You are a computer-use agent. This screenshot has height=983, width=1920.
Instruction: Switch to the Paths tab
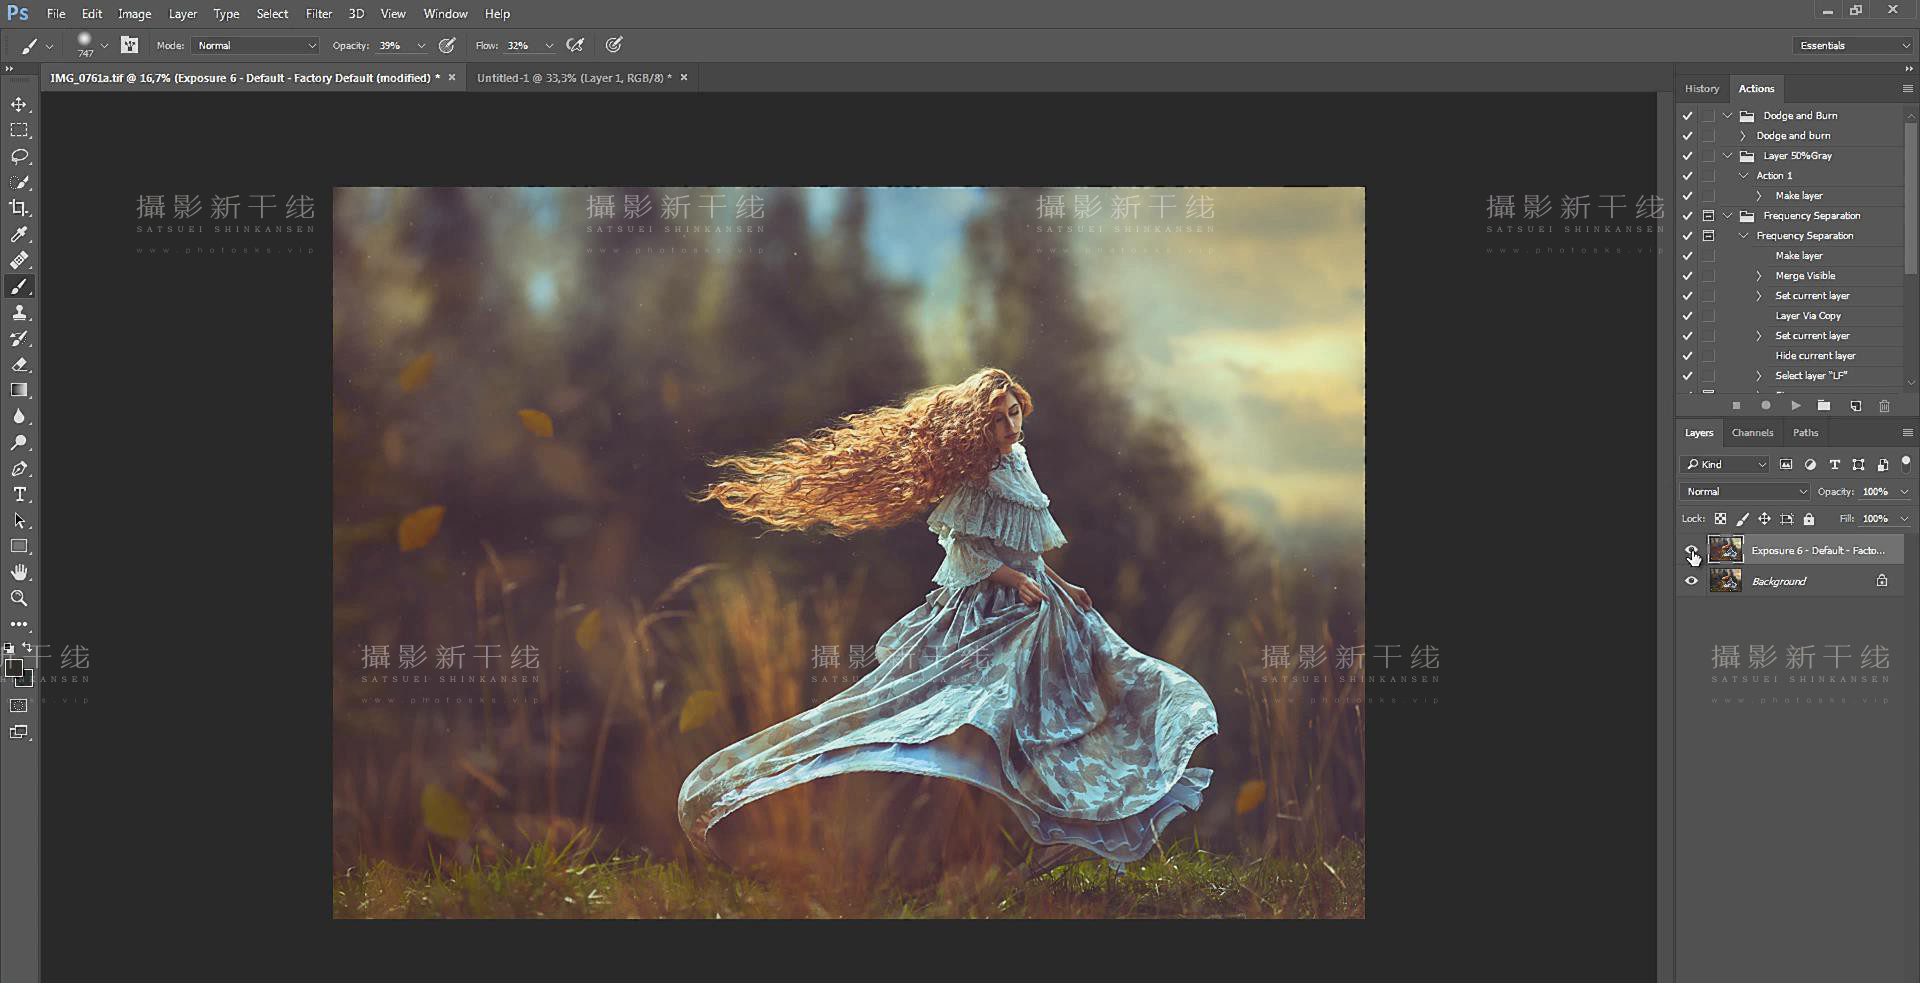[x=1805, y=433]
